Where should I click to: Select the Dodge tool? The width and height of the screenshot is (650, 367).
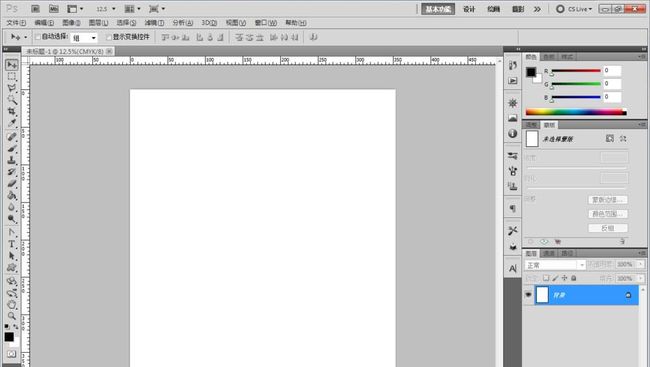(12, 218)
